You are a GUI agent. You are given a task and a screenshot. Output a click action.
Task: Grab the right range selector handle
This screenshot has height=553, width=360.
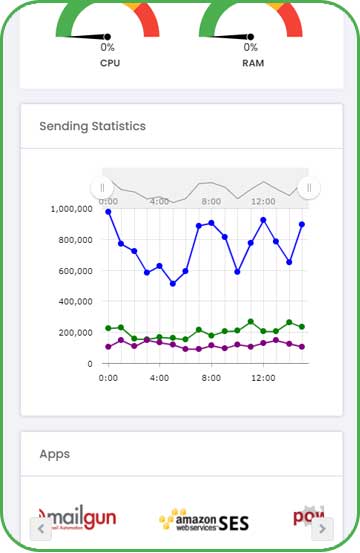[x=309, y=188]
